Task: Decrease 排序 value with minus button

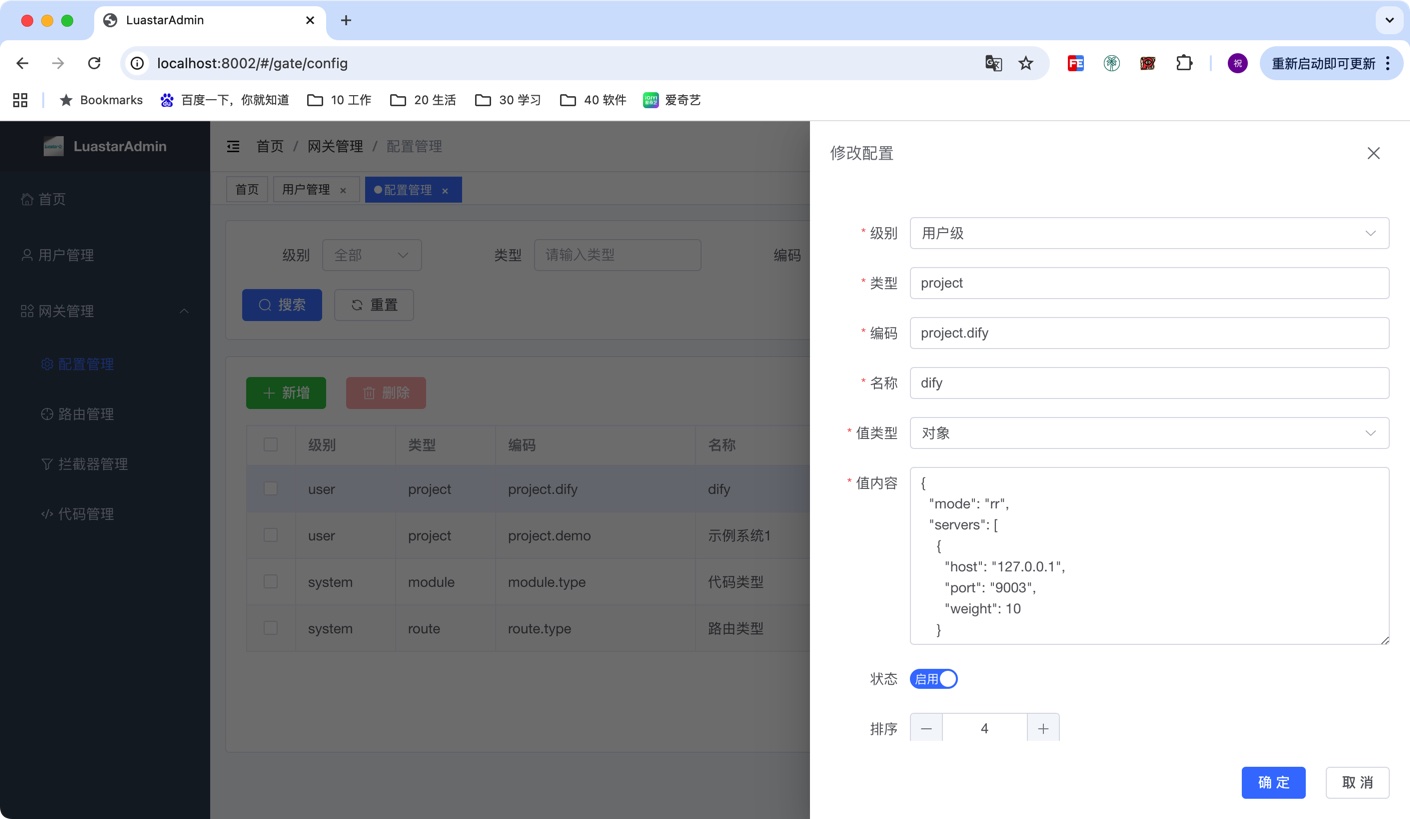Action: point(926,729)
